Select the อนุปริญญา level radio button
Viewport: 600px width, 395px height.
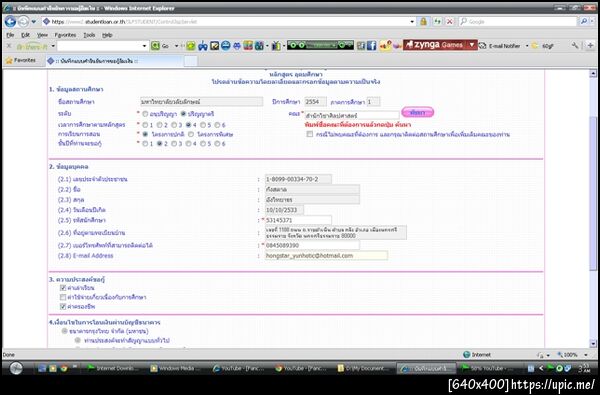coord(145,114)
